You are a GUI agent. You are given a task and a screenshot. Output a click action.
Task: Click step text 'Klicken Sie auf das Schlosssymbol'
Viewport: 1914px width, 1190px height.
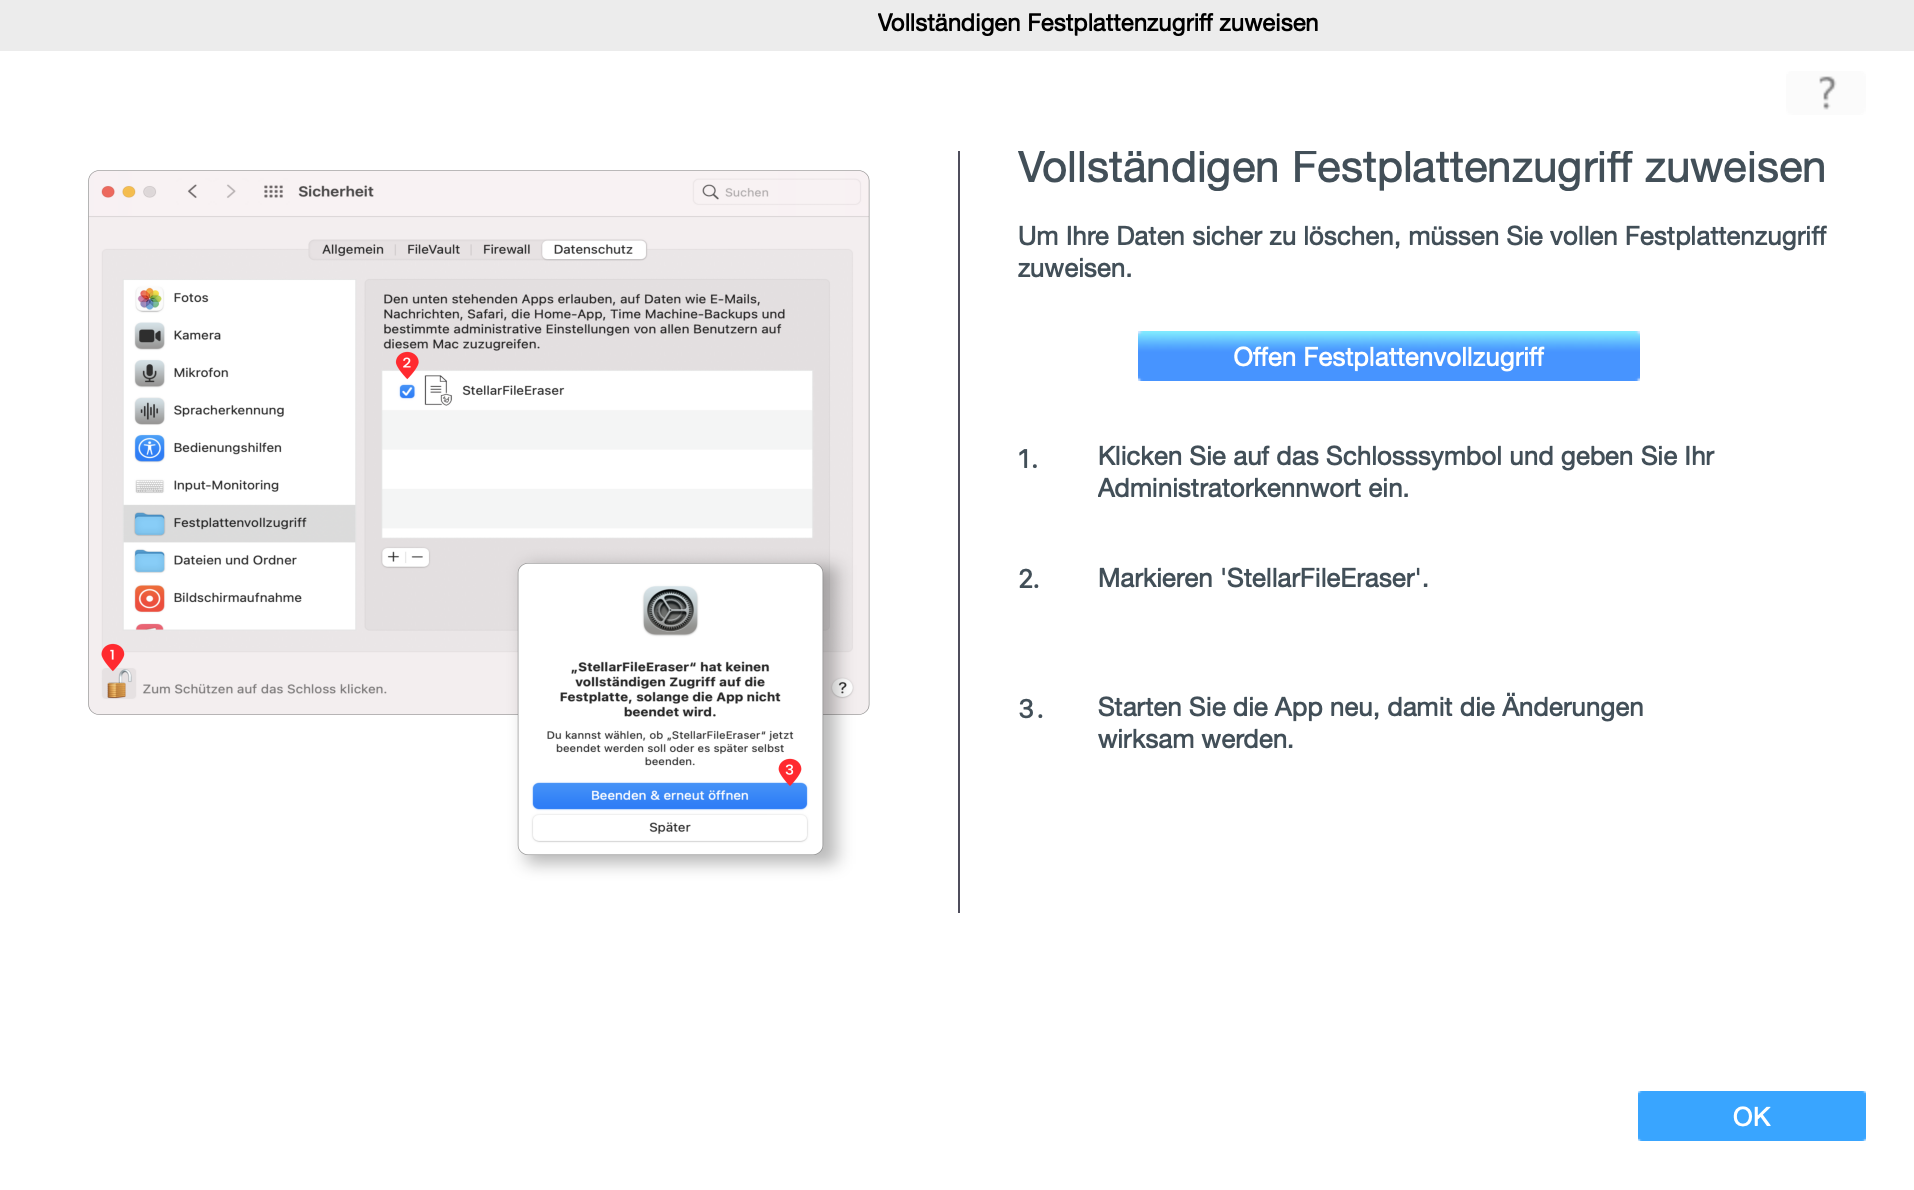(x=1300, y=456)
